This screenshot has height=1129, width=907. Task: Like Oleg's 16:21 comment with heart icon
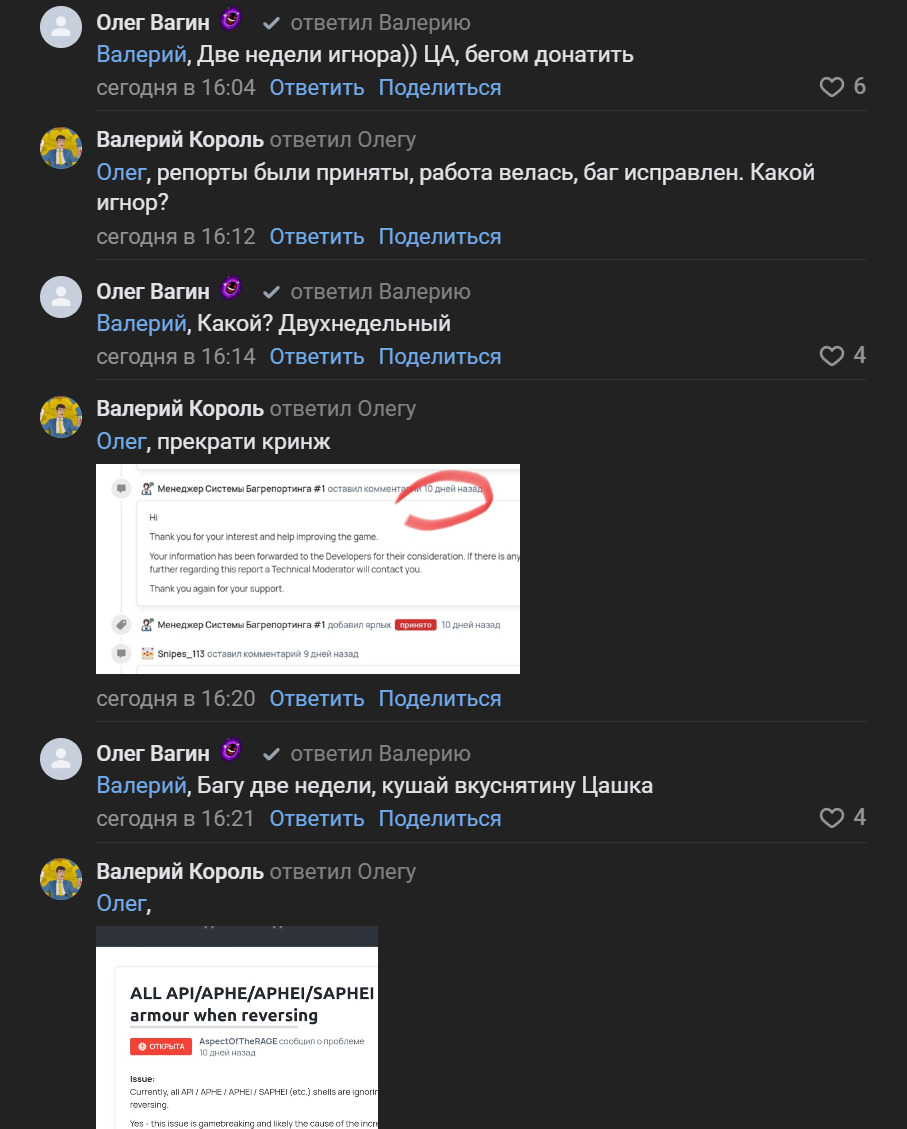[832, 818]
